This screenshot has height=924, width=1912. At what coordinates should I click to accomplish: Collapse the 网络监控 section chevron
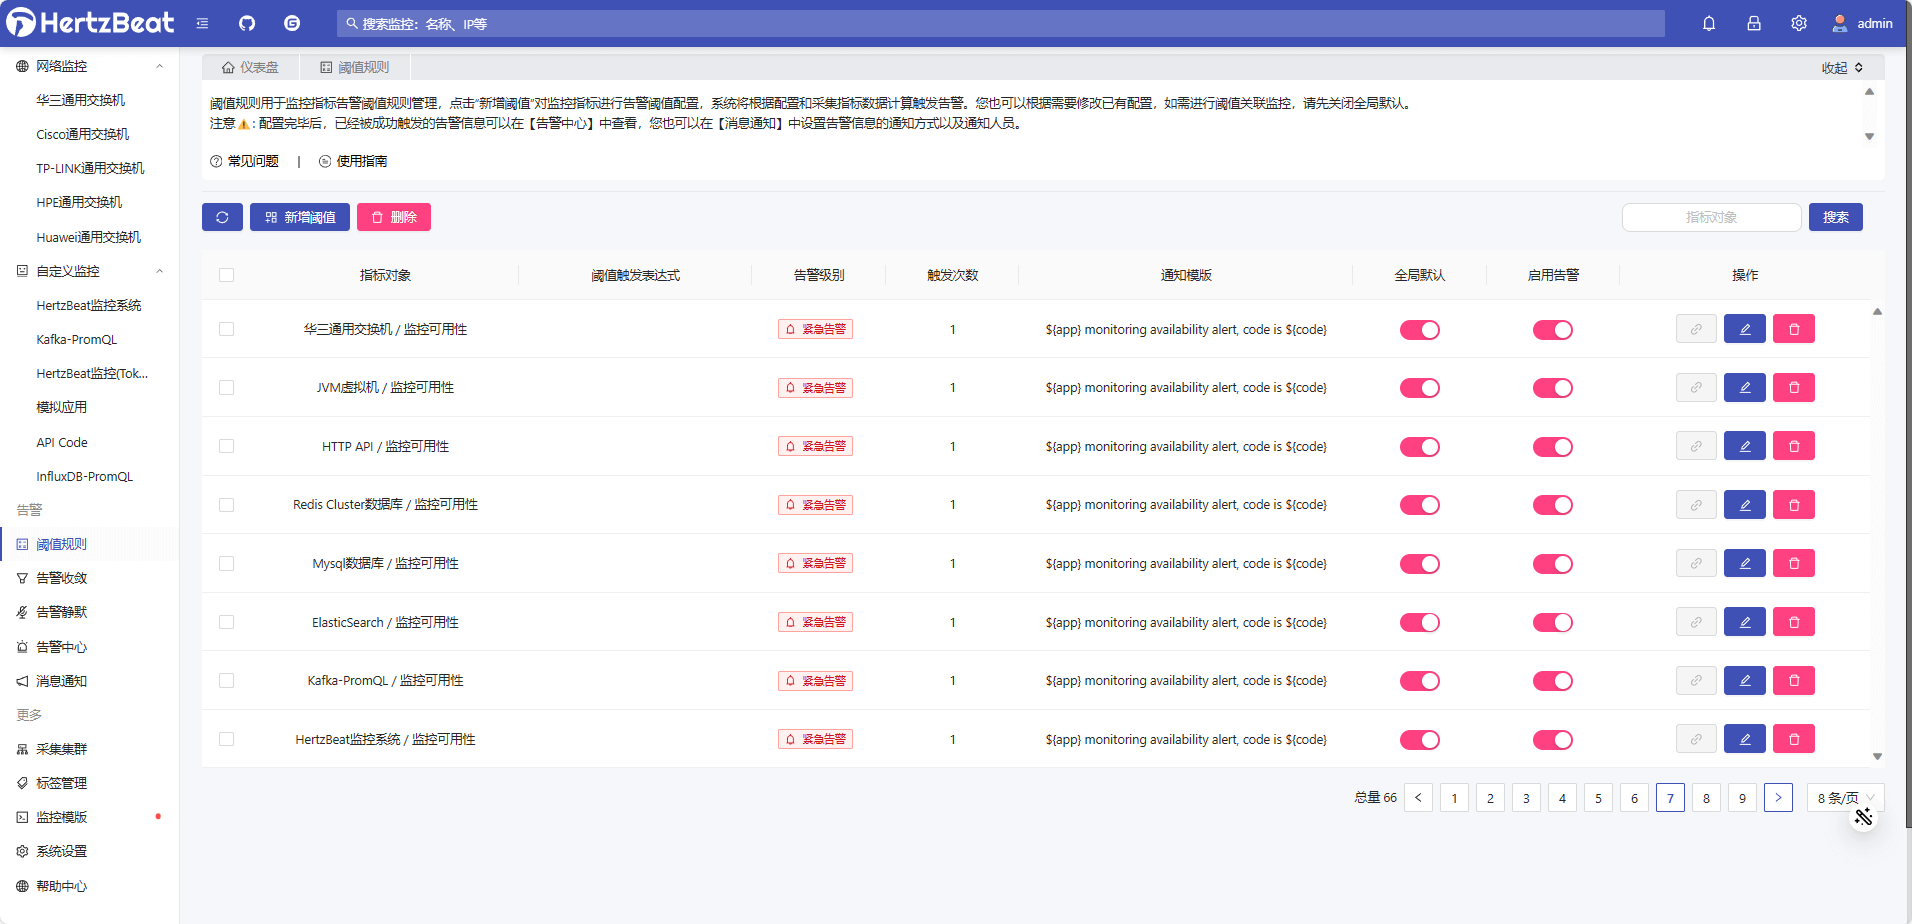point(159,64)
